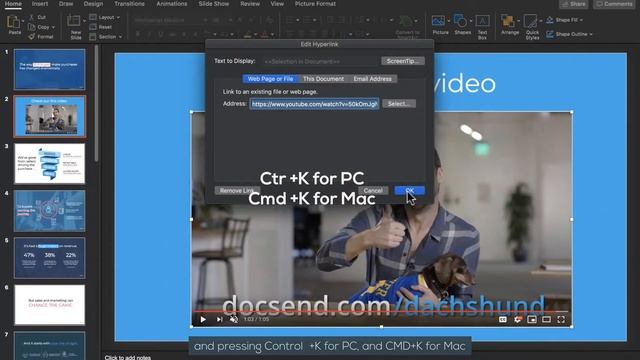Expand the Shape Outline dropdown arrow
The height and width of the screenshot is (360, 640).
click(x=591, y=35)
